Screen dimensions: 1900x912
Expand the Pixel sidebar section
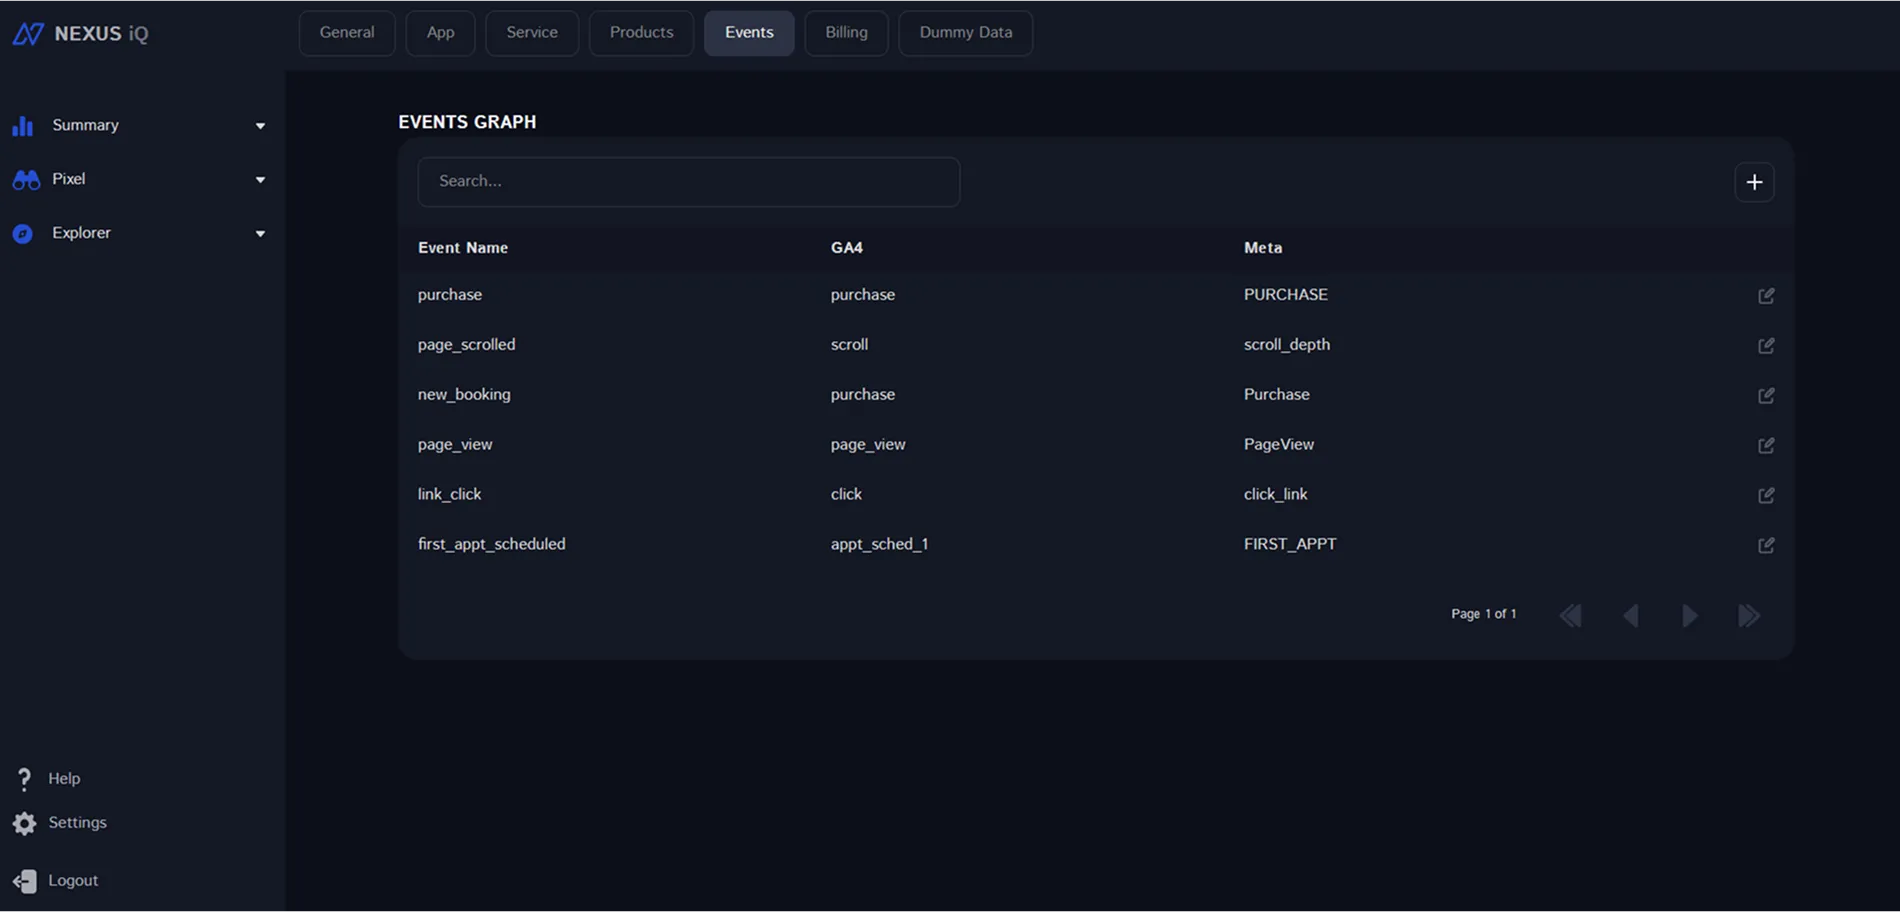click(x=260, y=180)
